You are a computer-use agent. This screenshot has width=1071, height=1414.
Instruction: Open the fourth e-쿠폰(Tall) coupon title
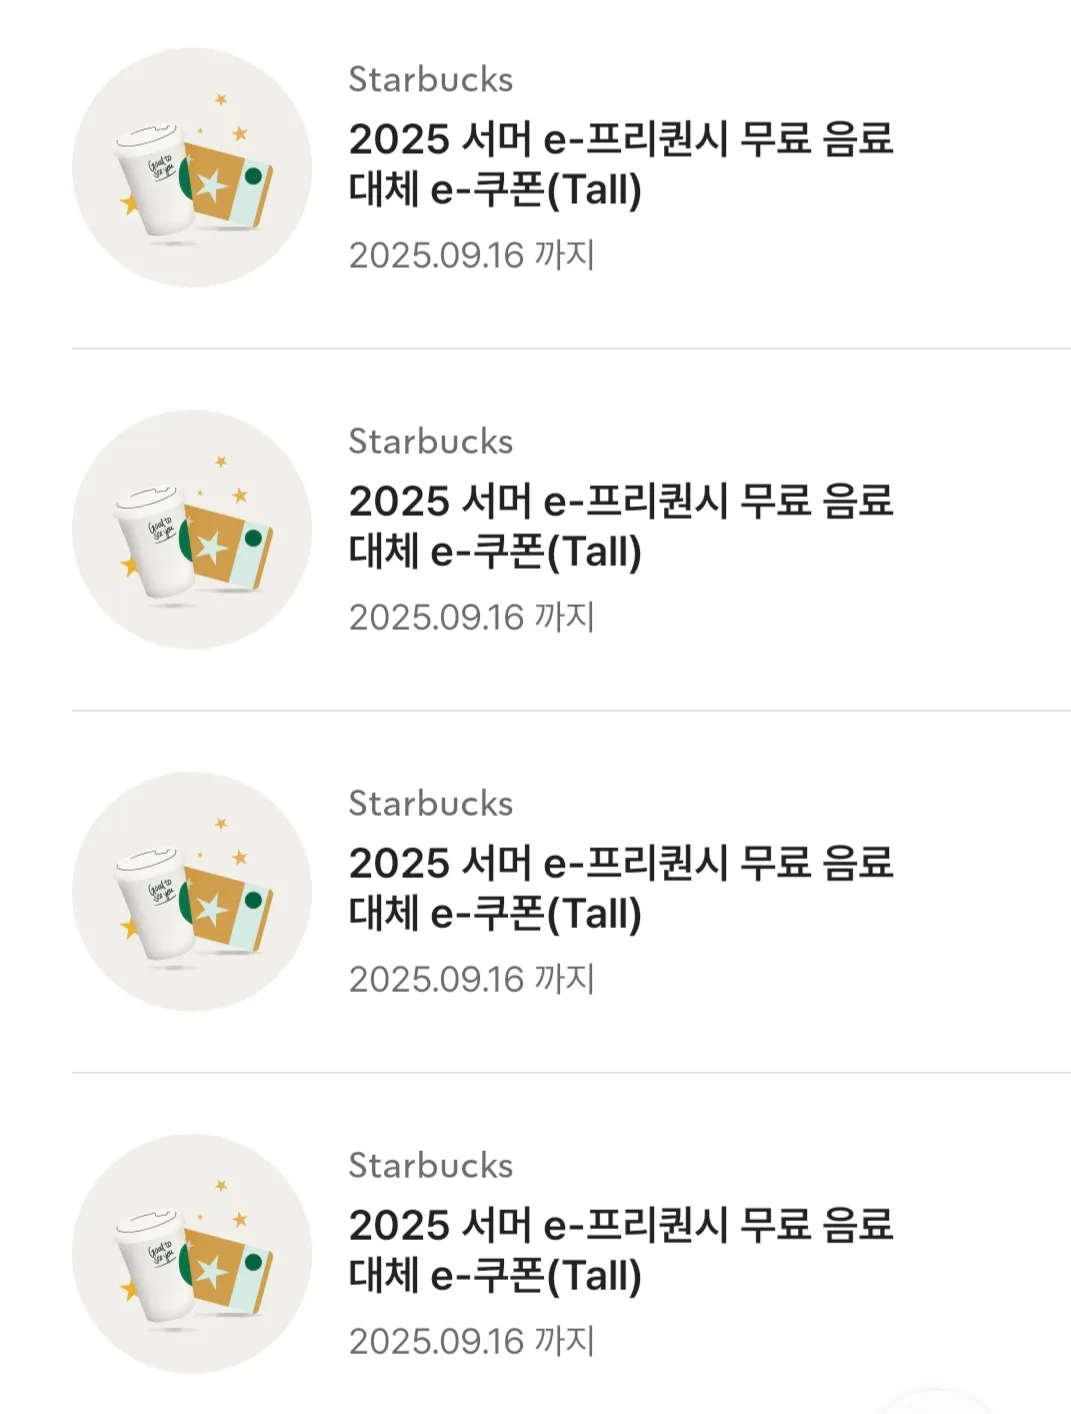point(620,1250)
